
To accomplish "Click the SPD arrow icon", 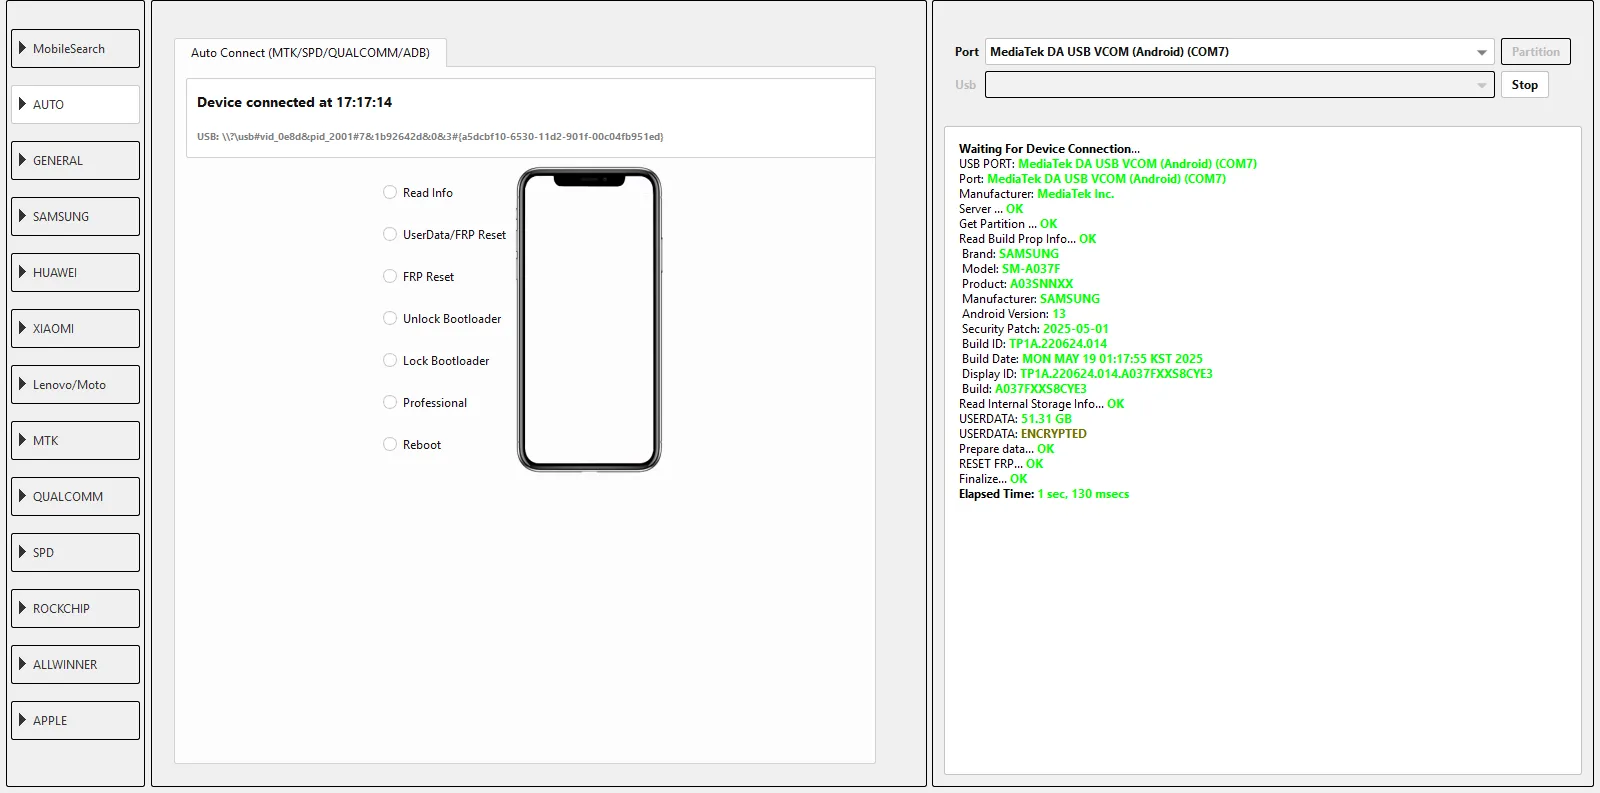I will point(22,552).
